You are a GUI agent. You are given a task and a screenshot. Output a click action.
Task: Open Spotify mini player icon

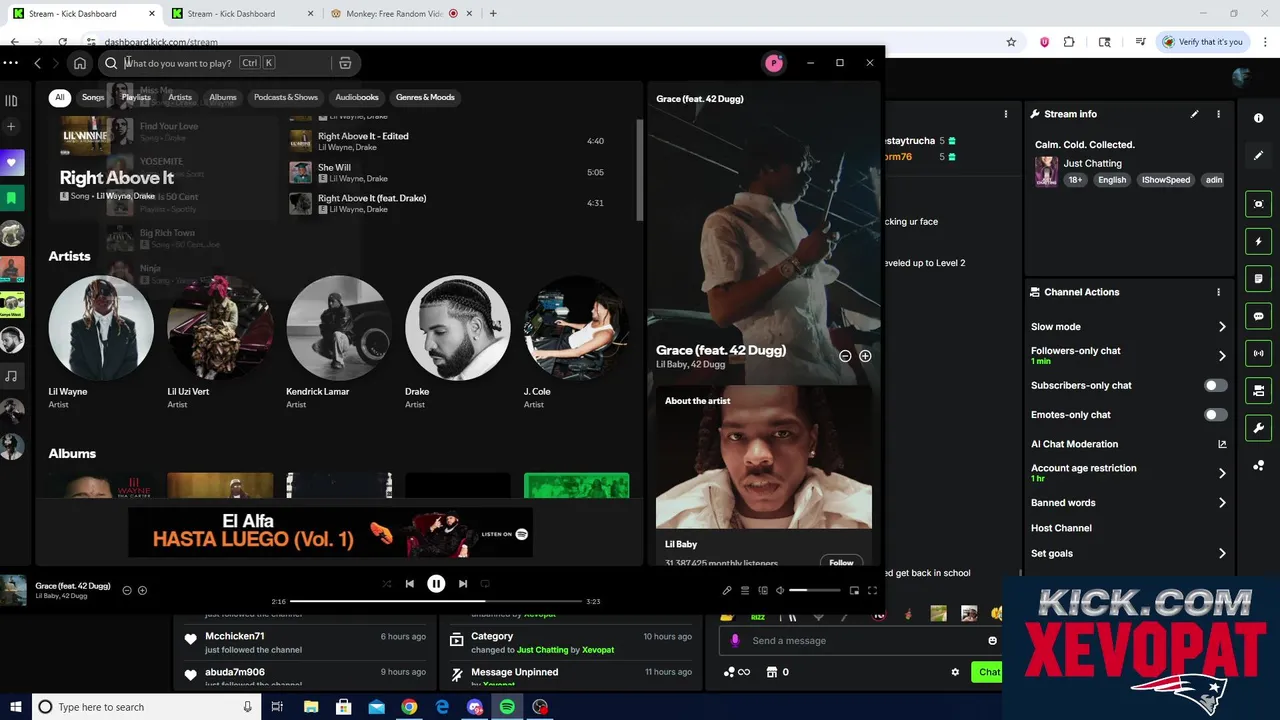click(854, 591)
